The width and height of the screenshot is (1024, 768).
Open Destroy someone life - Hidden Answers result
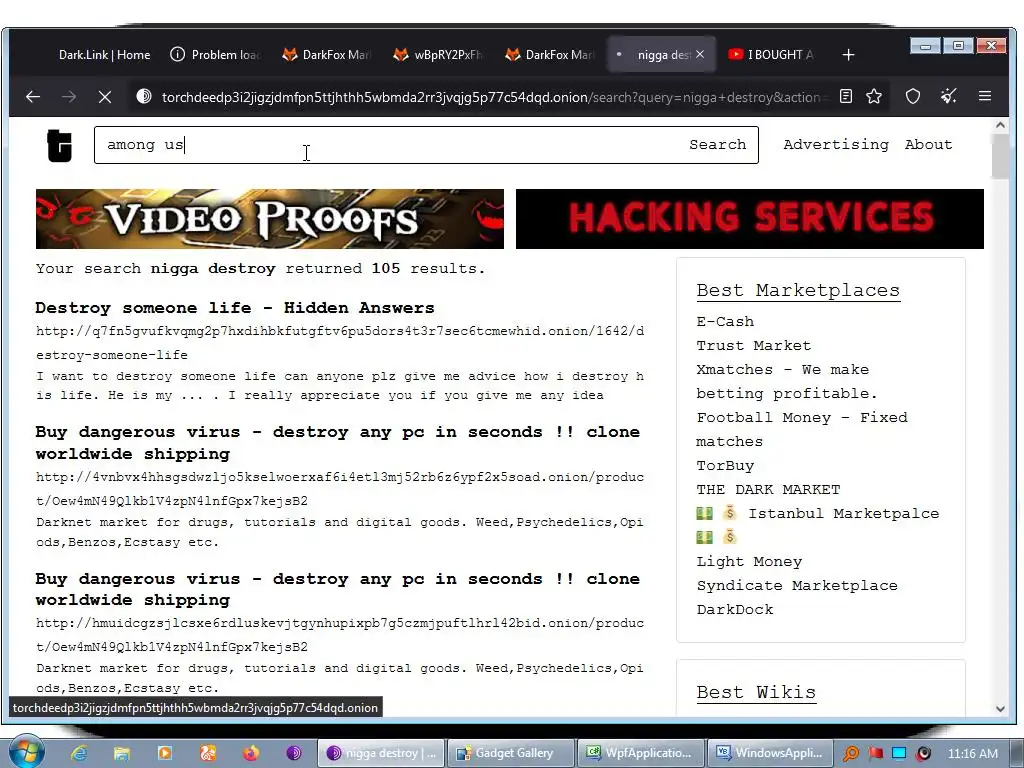click(235, 308)
